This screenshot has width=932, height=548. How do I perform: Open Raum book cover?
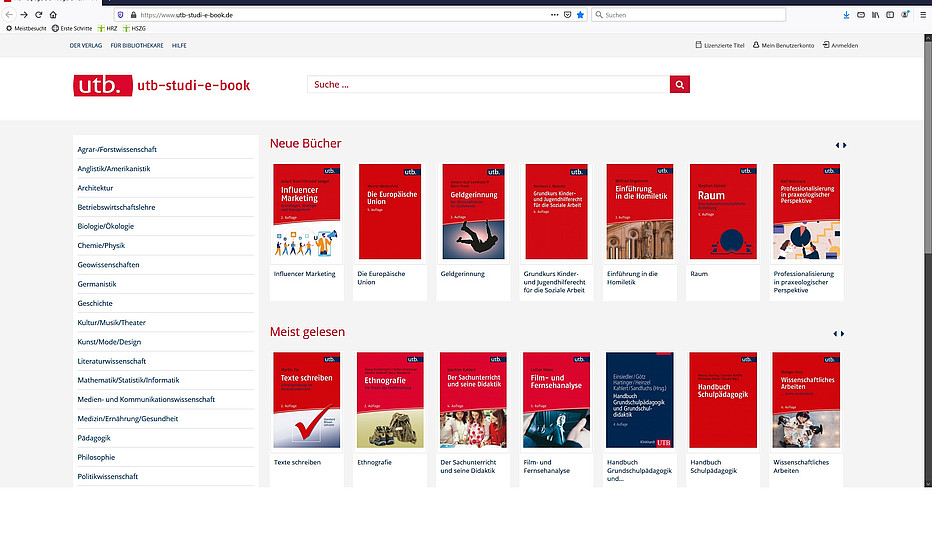point(723,212)
